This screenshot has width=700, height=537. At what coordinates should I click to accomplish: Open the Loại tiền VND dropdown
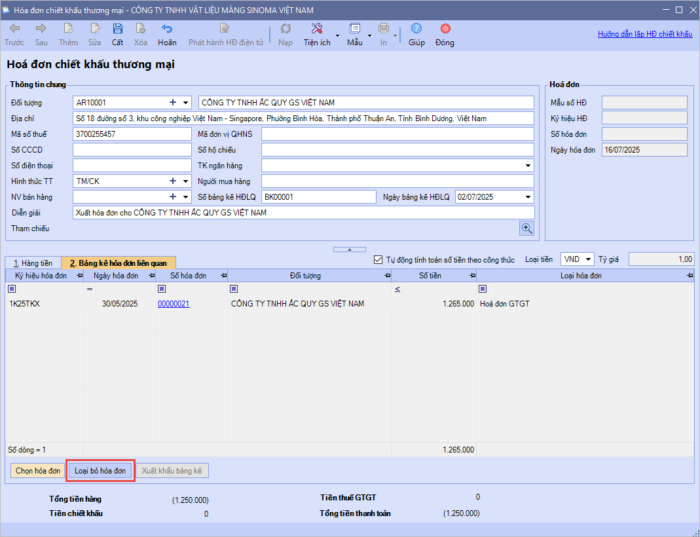[x=588, y=258]
